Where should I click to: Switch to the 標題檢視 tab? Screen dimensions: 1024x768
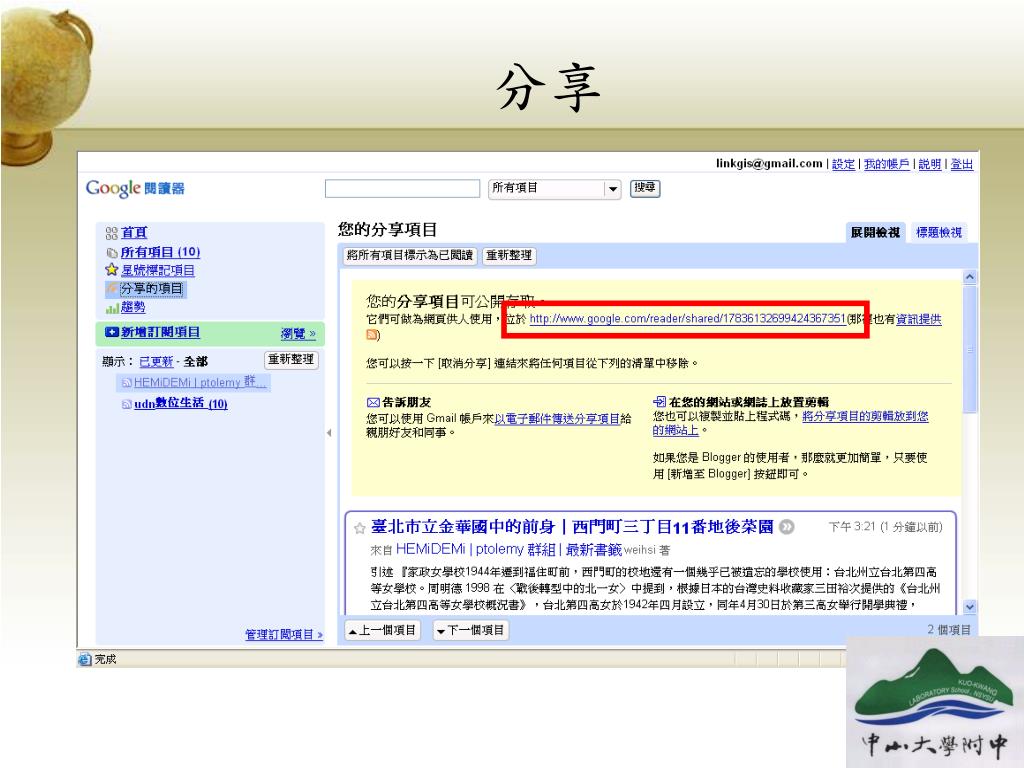938,232
